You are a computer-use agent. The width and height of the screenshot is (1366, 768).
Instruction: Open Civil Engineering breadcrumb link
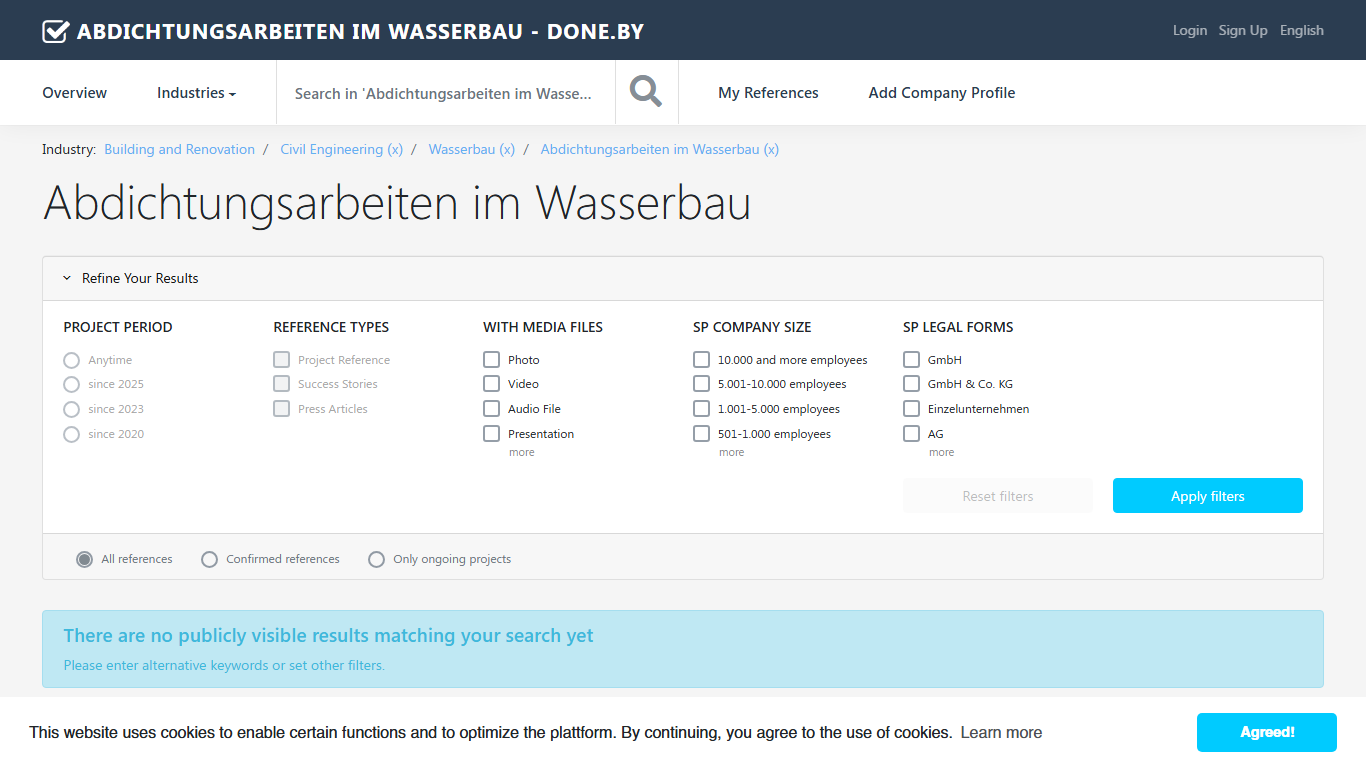(341, 149)
